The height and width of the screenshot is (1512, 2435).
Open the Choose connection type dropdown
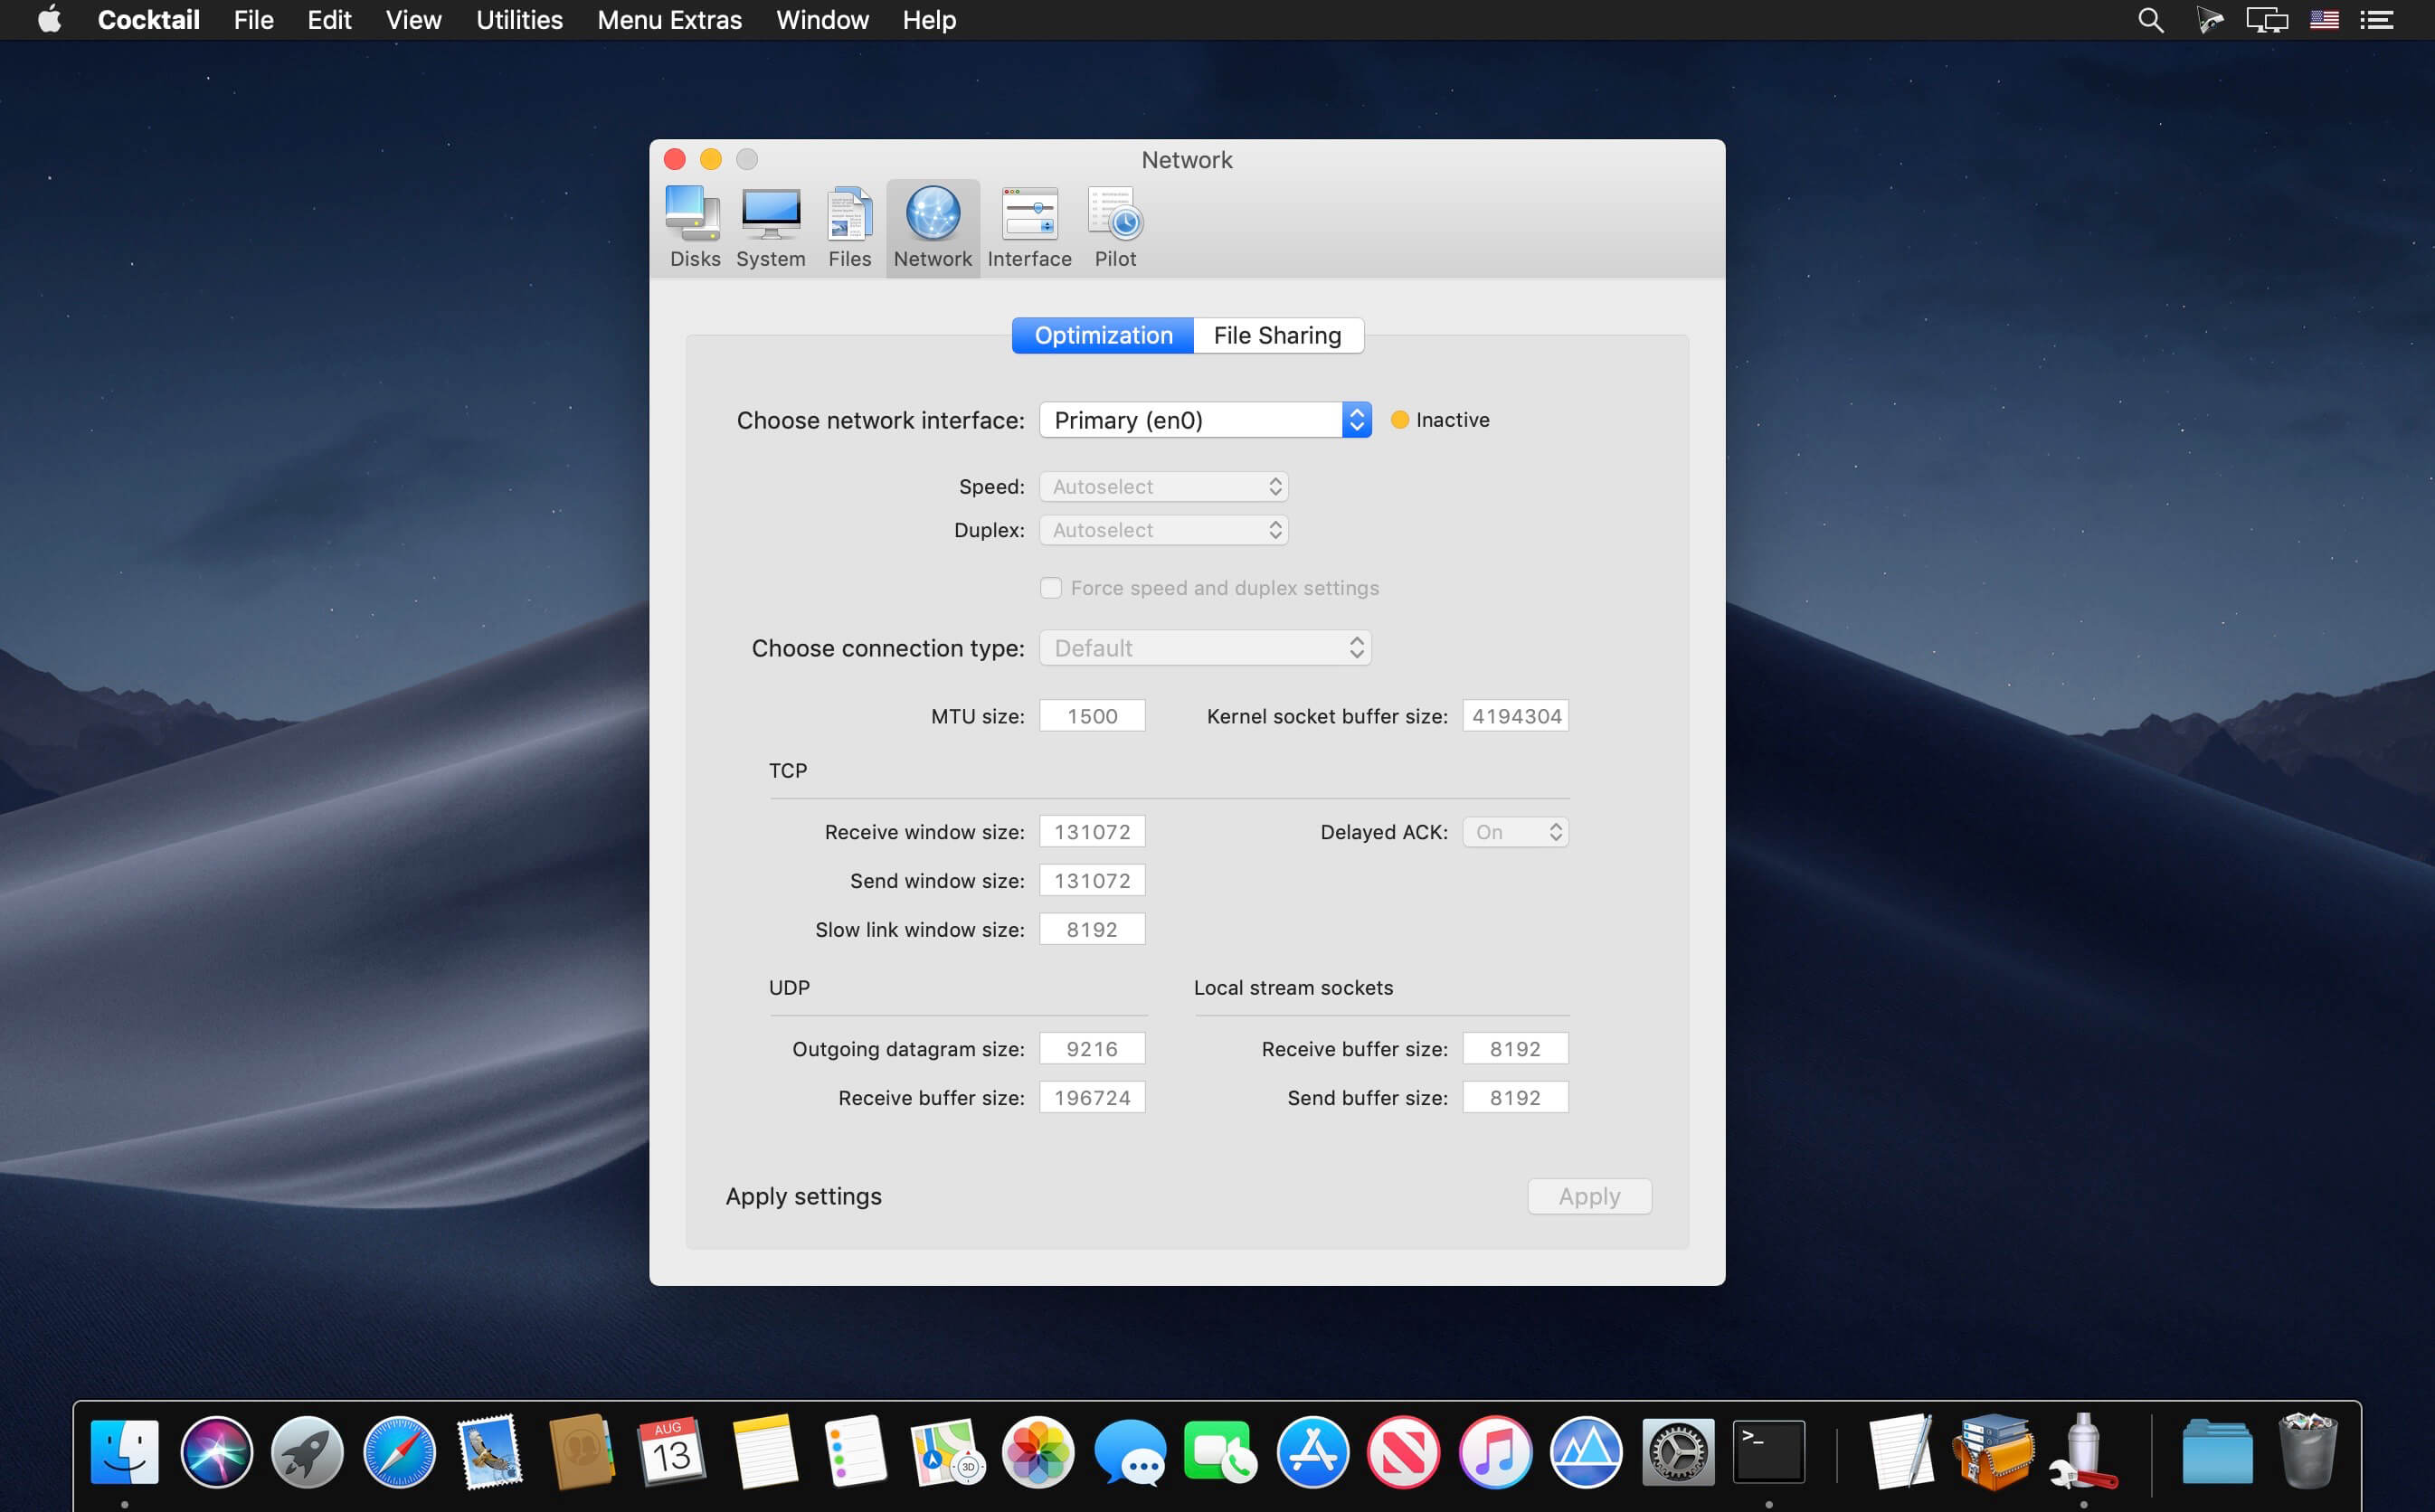pos(1205,648)
